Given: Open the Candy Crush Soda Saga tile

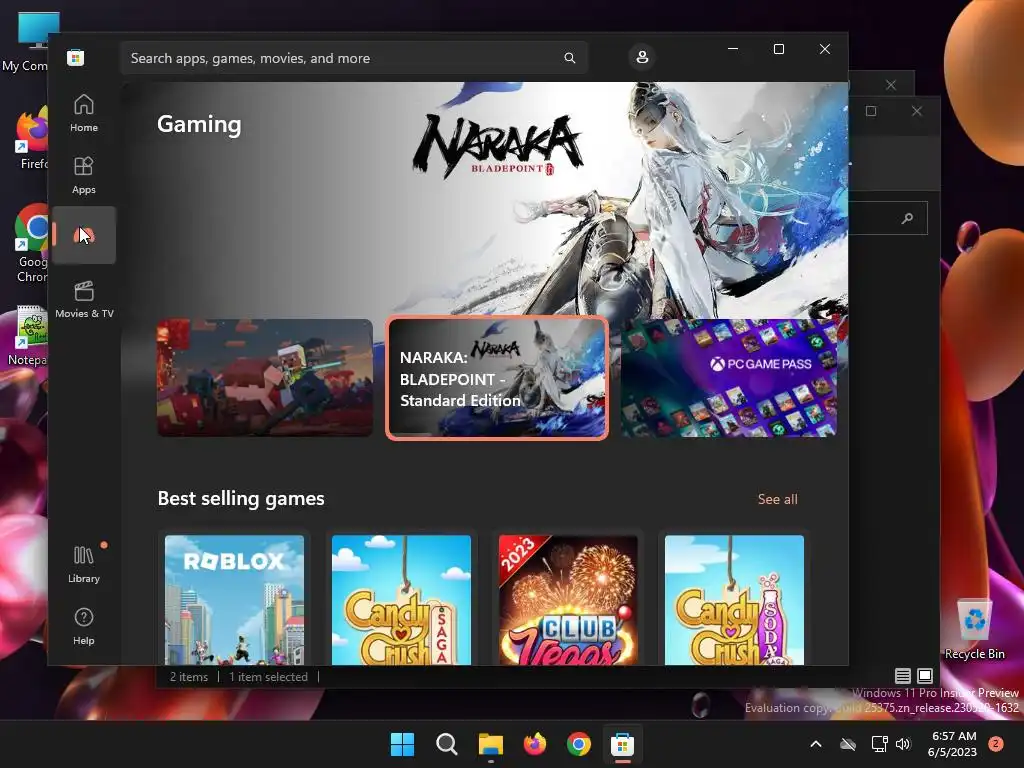Looking at the screenshot, I should (x=734, y=600).
